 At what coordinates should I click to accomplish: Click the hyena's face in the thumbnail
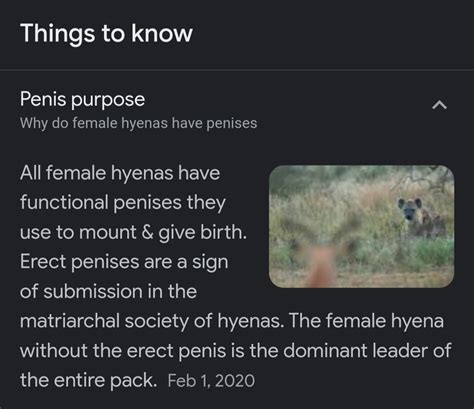pos(410,208)
